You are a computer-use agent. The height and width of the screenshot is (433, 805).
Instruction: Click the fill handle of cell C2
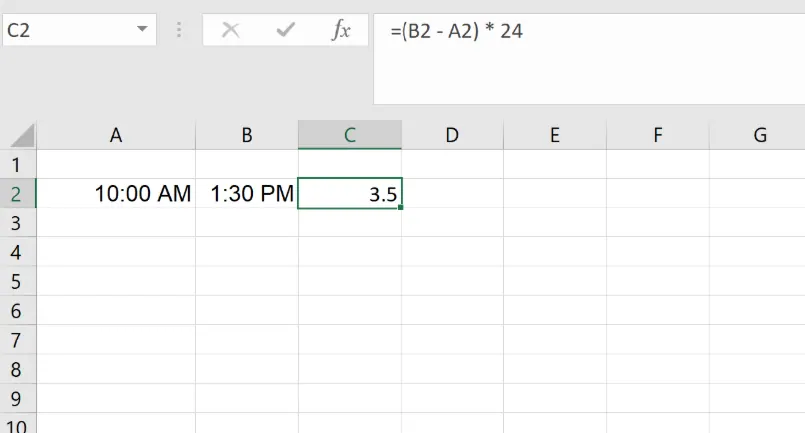[x=401, y=208]
